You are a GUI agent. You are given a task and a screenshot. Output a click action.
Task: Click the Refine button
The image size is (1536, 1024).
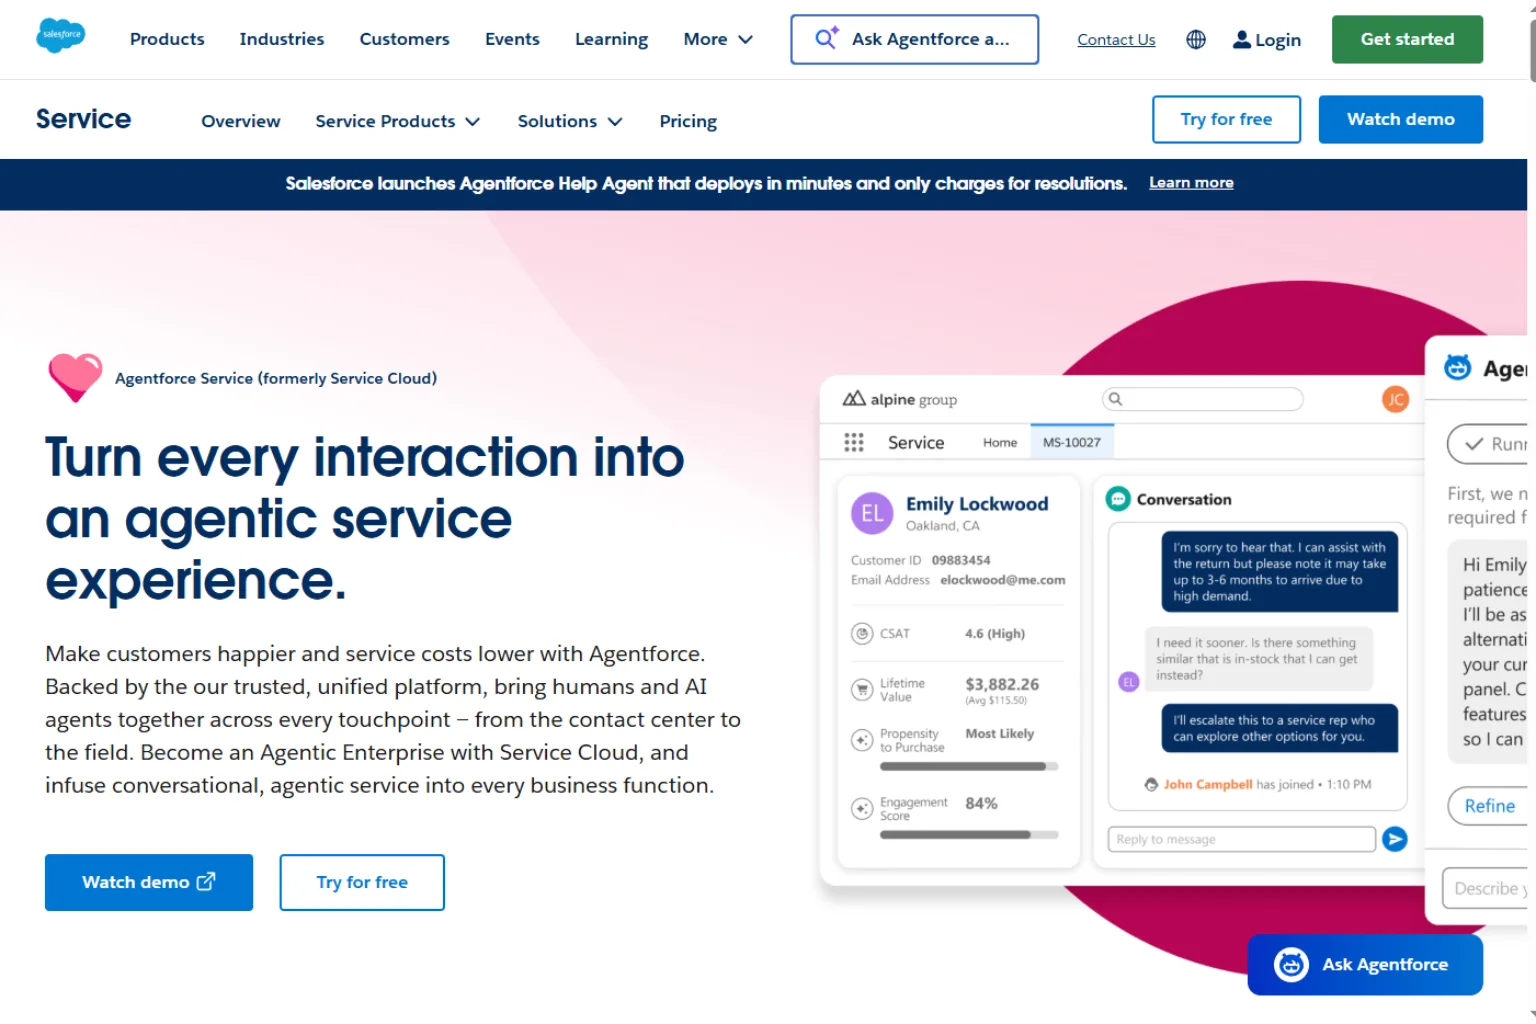pos(1488,806)
